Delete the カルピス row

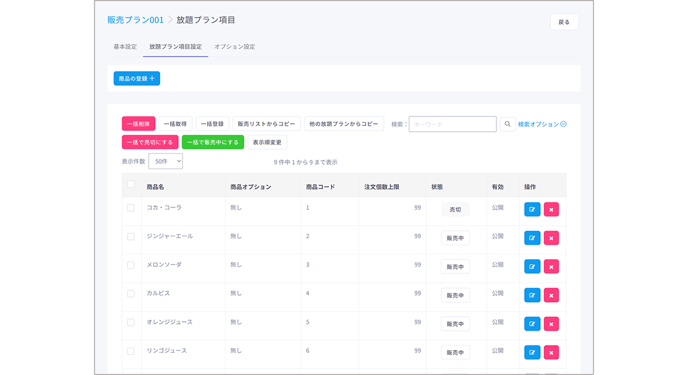tap(551, 295)
